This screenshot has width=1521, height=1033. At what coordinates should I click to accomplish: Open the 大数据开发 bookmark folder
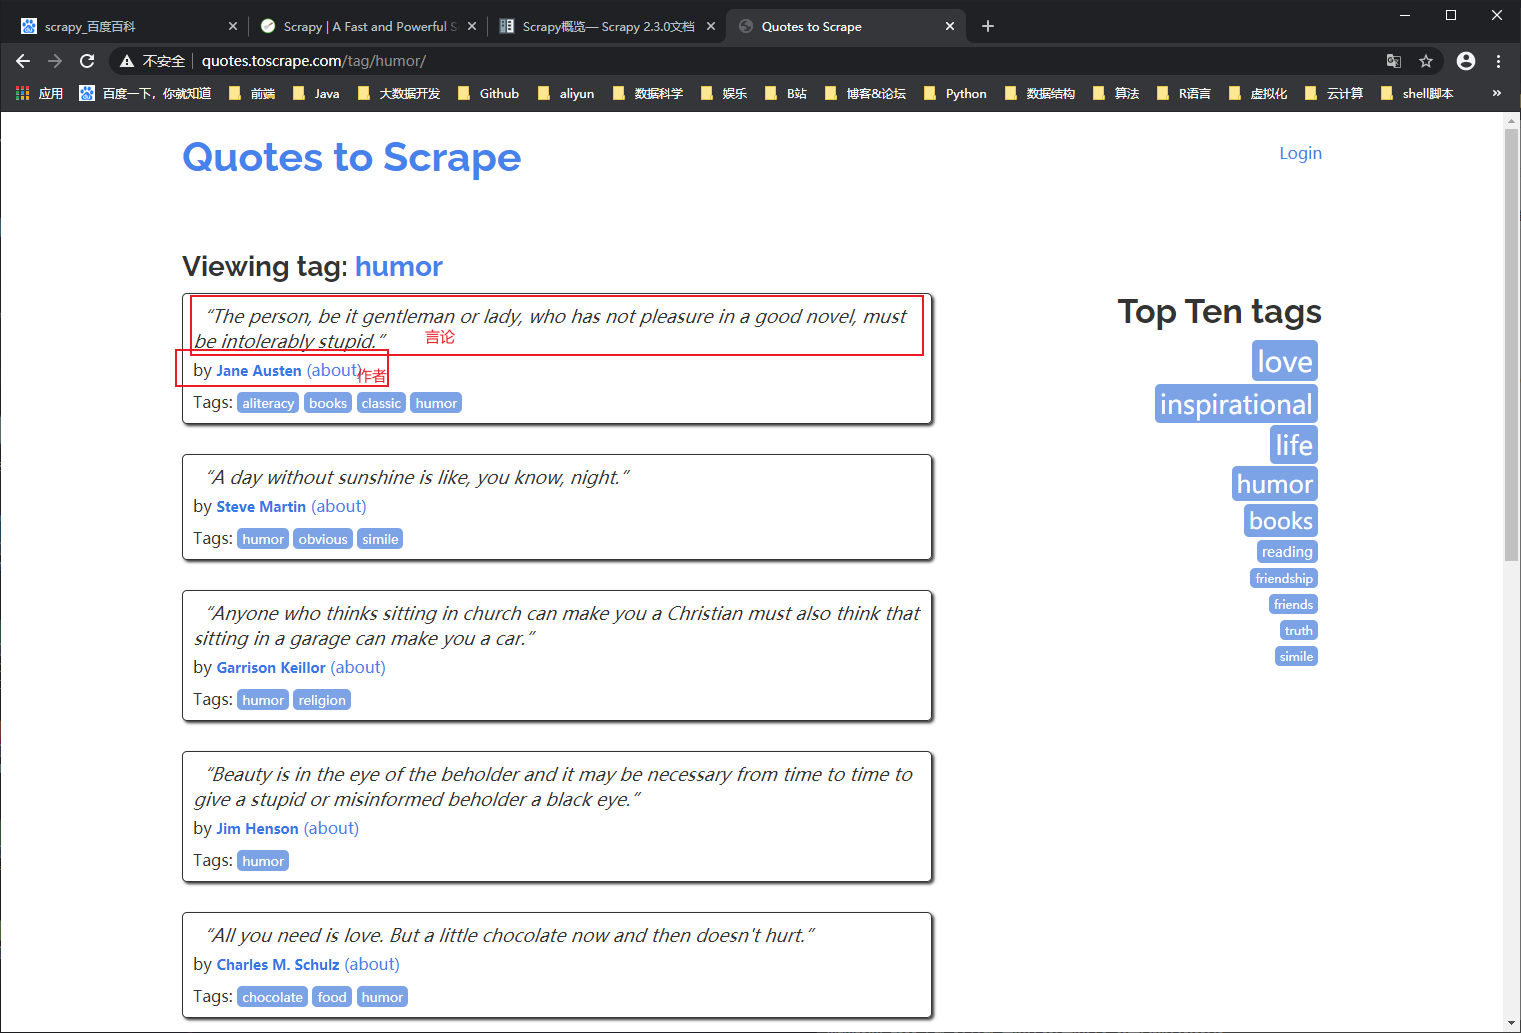pos(398,93)
